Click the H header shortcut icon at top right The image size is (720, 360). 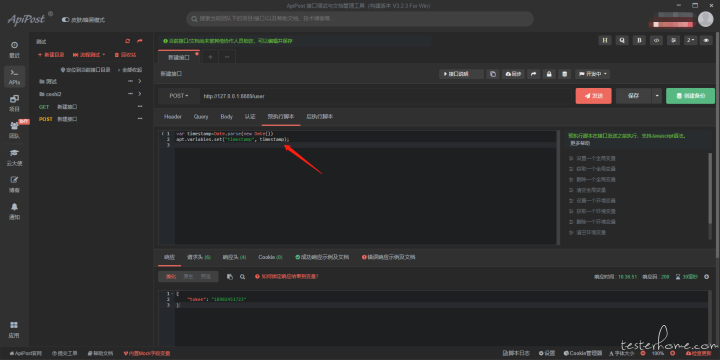tap(605, 40)
